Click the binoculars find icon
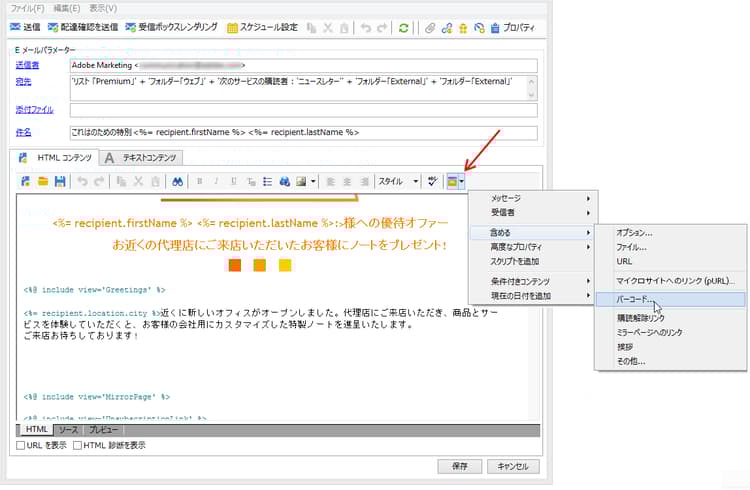Viewport: 750px width, 490px height. [177, 181]
